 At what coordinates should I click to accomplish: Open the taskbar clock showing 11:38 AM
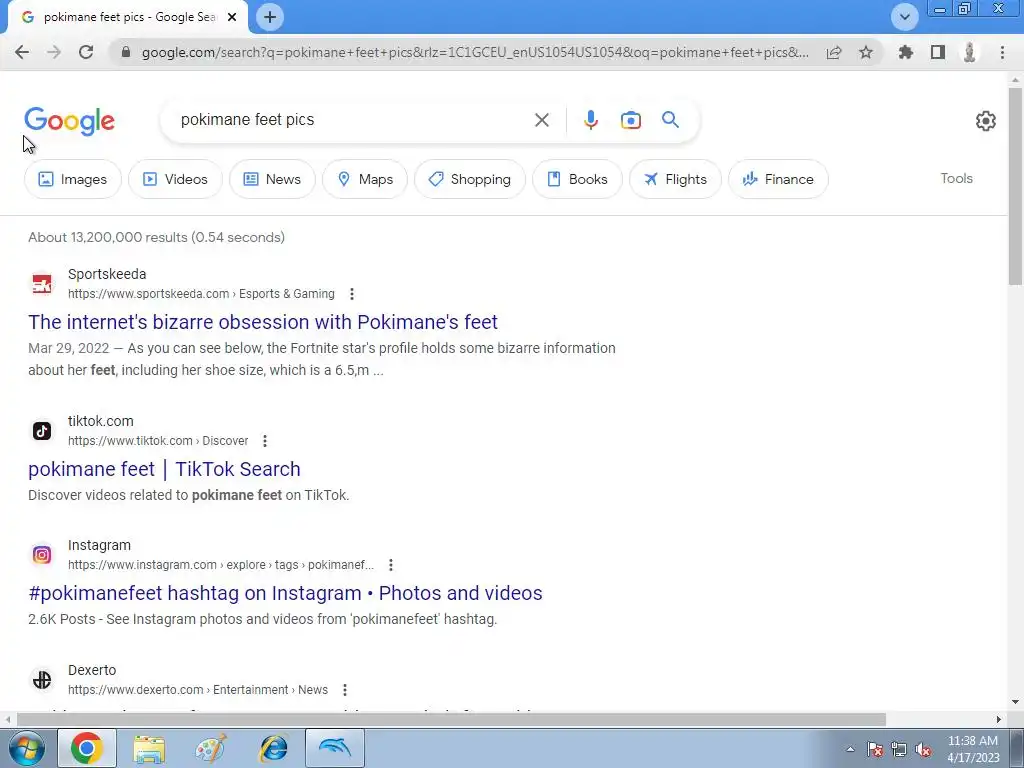pyautogui.click(x=973, y=749)
